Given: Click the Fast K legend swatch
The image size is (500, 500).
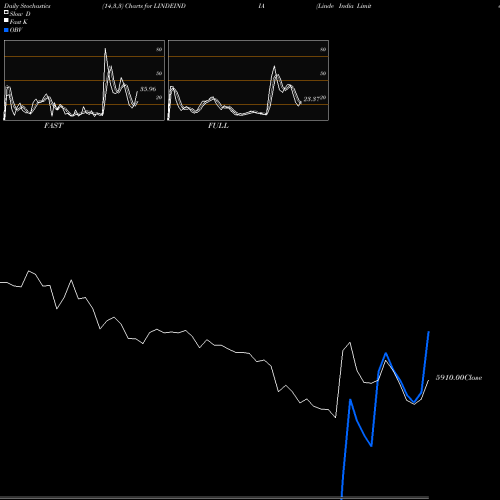Looking at the screenshot, I should 6,21.
